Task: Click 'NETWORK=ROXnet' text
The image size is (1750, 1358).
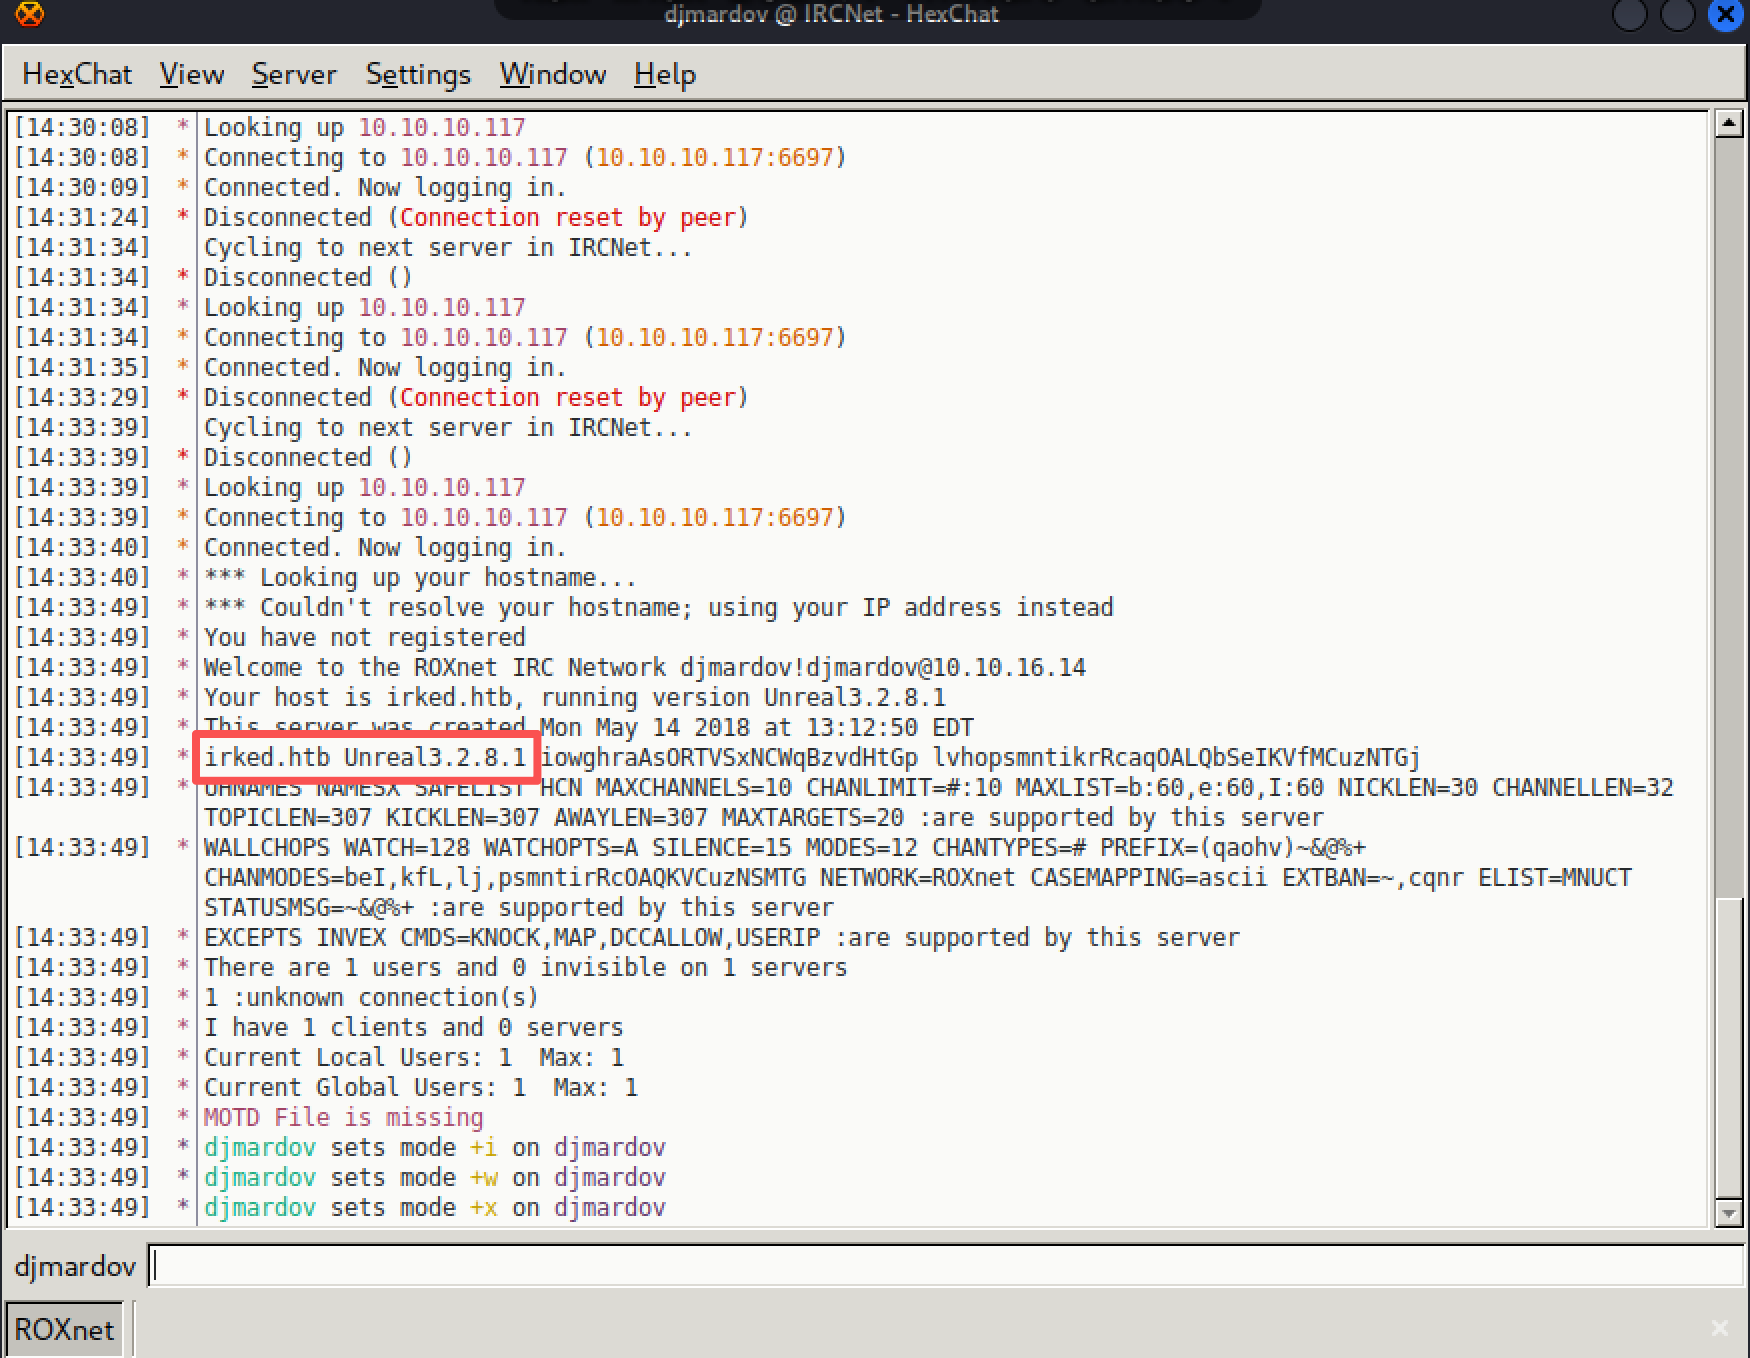Action: point(917,877)
